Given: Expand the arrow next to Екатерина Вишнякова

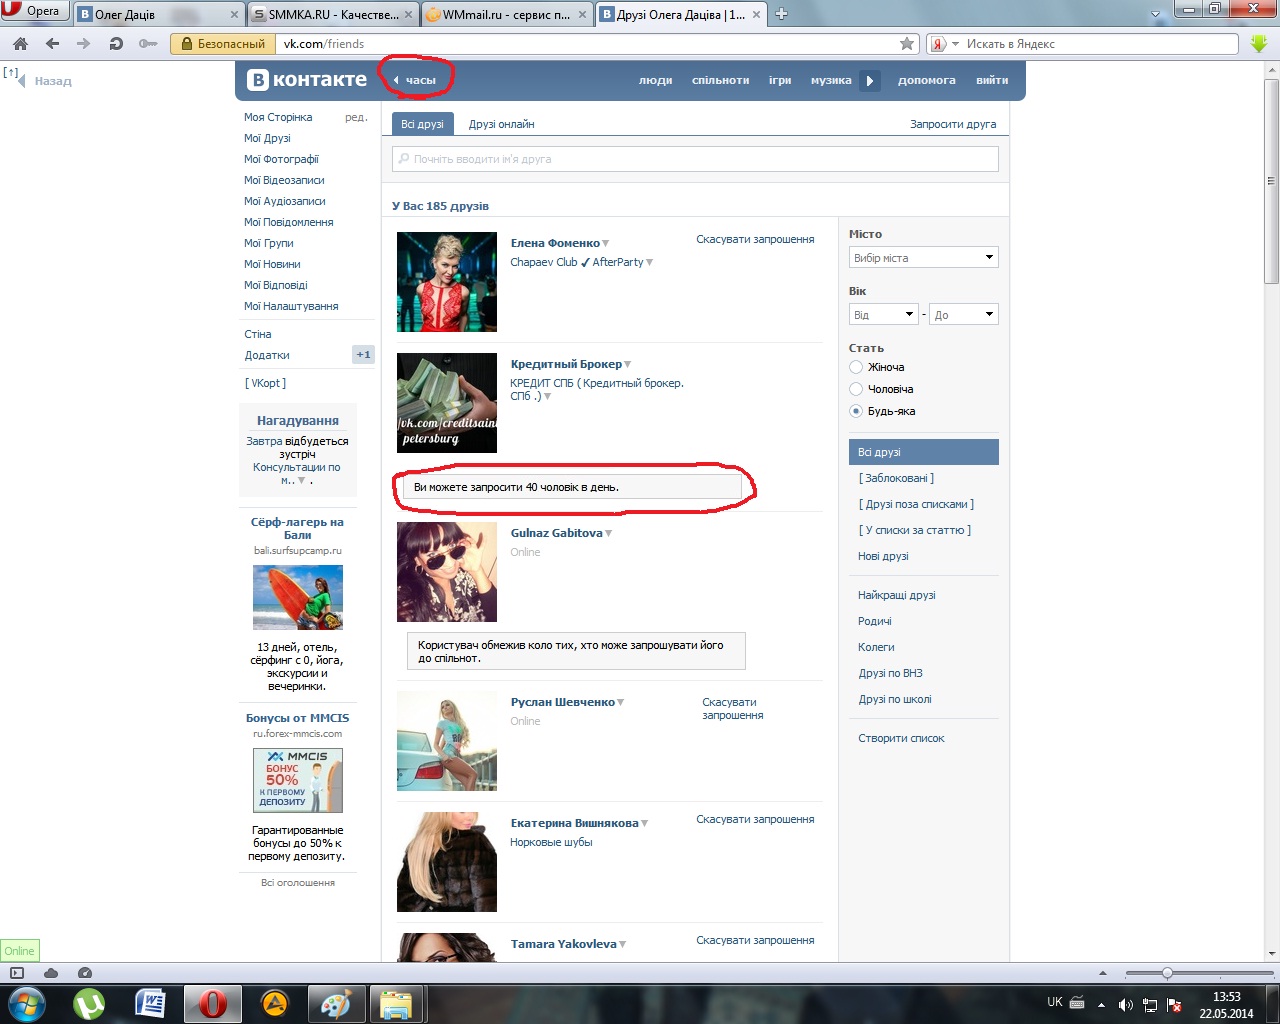Looking at the screenshot, I should [x=645, y=824].
